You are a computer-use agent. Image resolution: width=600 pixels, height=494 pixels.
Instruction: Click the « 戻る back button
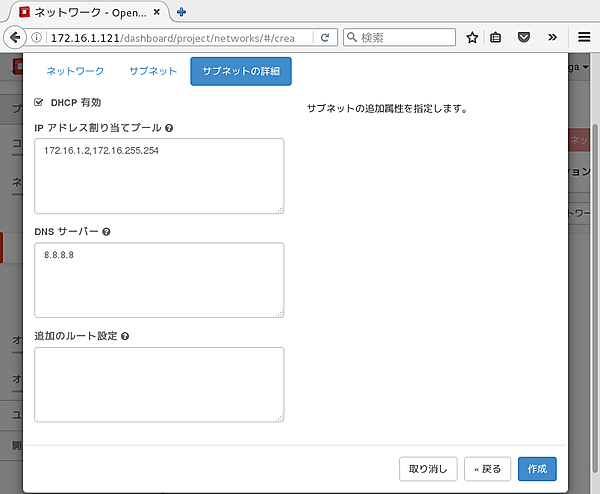488,469
